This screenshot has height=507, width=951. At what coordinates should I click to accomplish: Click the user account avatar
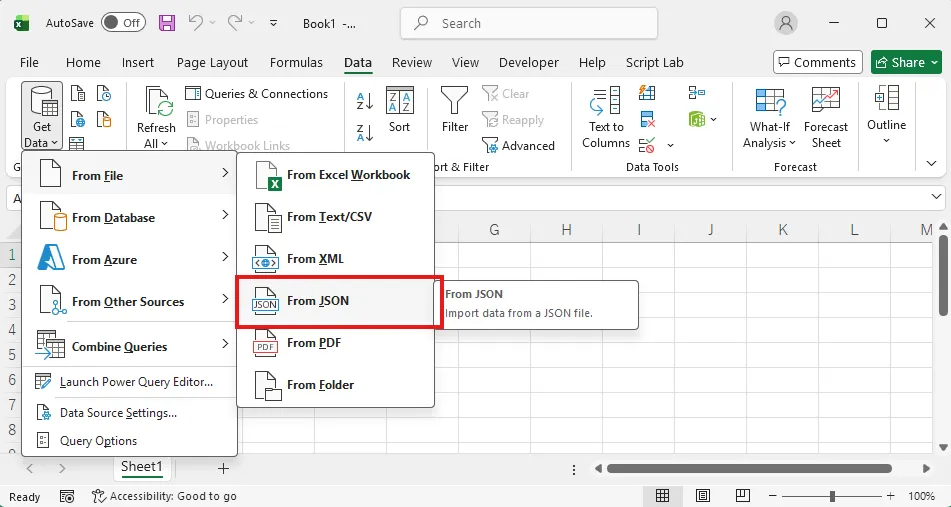click(786, 23)
